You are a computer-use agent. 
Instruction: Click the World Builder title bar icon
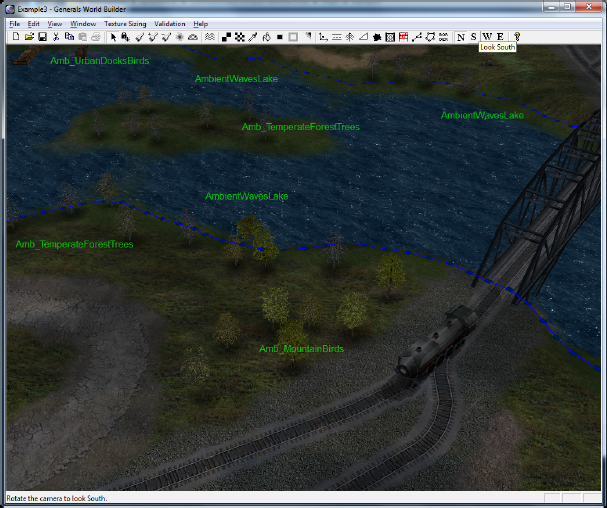point(10,9)
